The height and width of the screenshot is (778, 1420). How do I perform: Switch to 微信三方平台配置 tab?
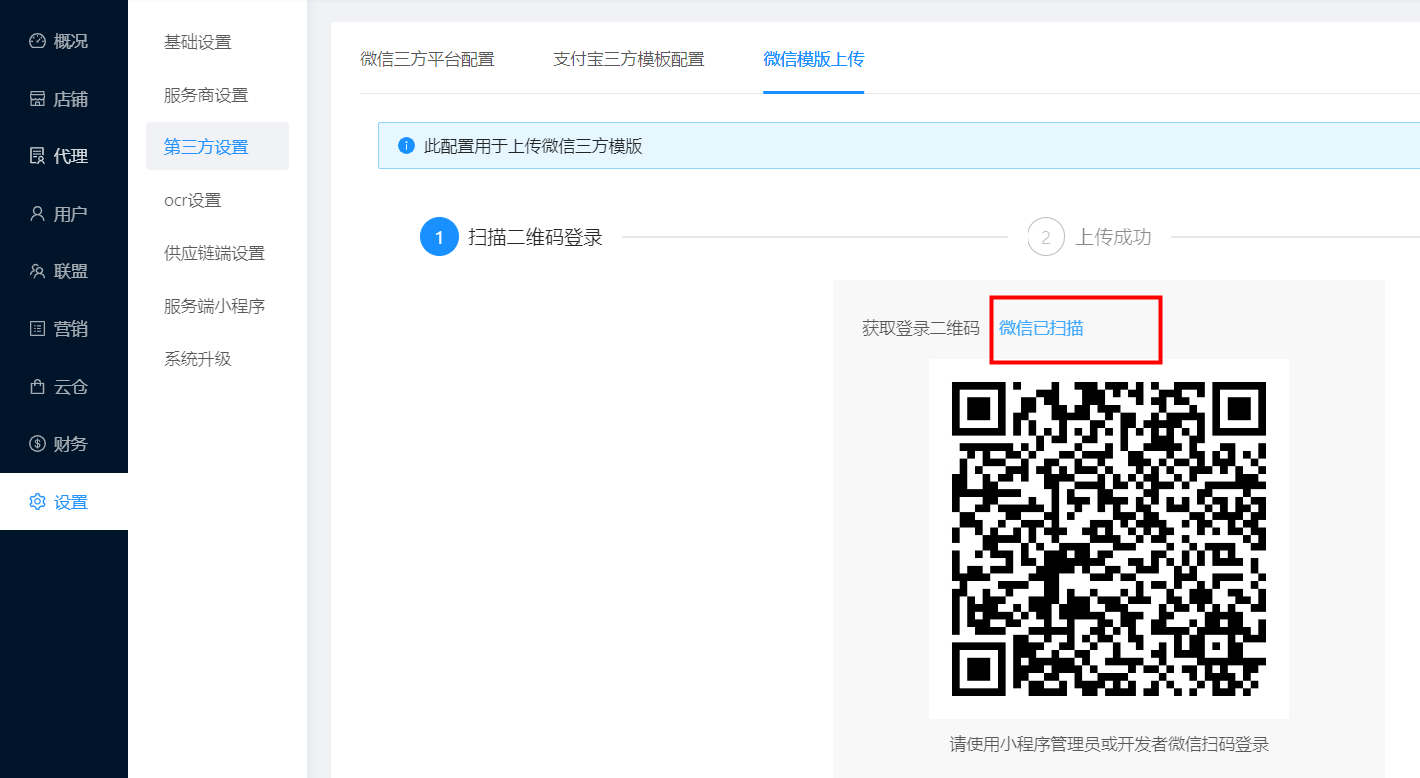(427, 59)
